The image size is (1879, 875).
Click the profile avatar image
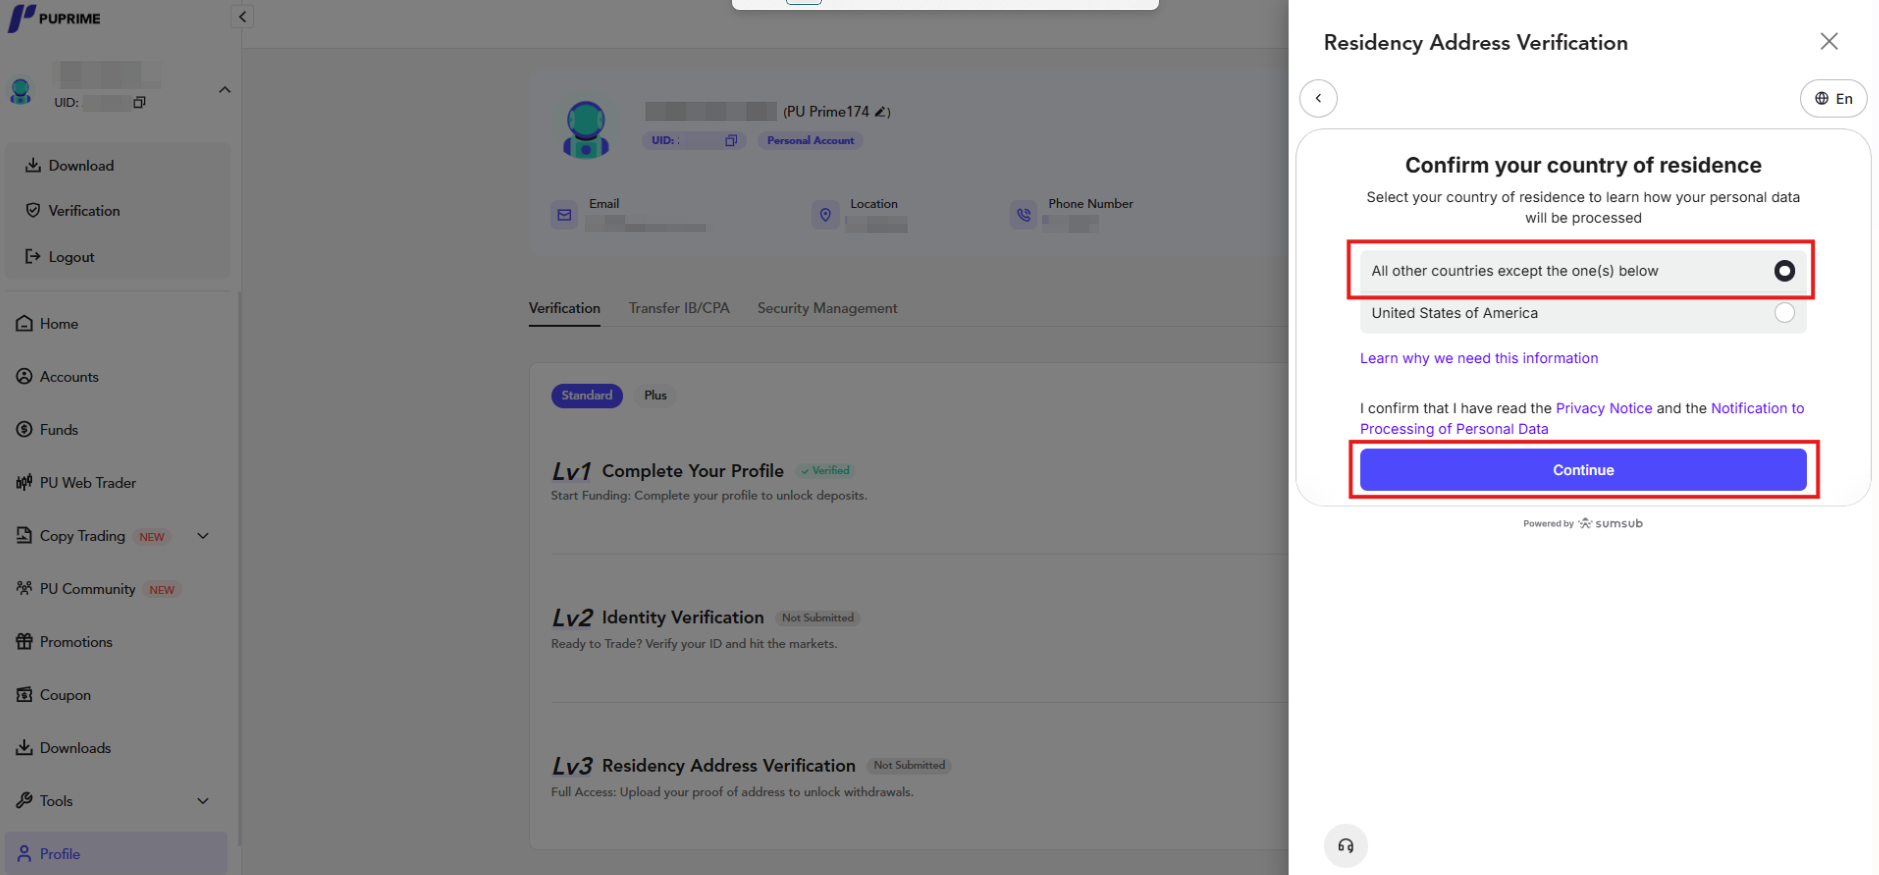[x=586, y=130]
